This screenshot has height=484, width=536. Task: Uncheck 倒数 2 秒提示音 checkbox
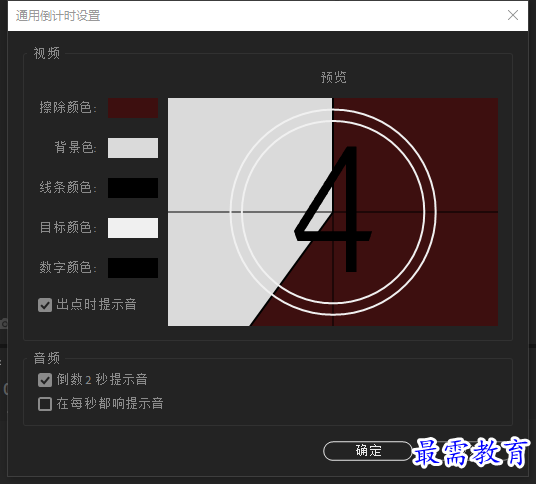point(45,380)
